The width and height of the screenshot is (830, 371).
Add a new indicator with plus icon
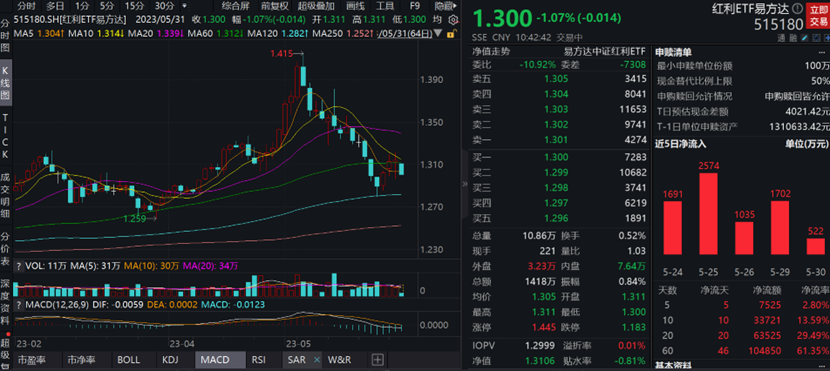tap(377, 360)
